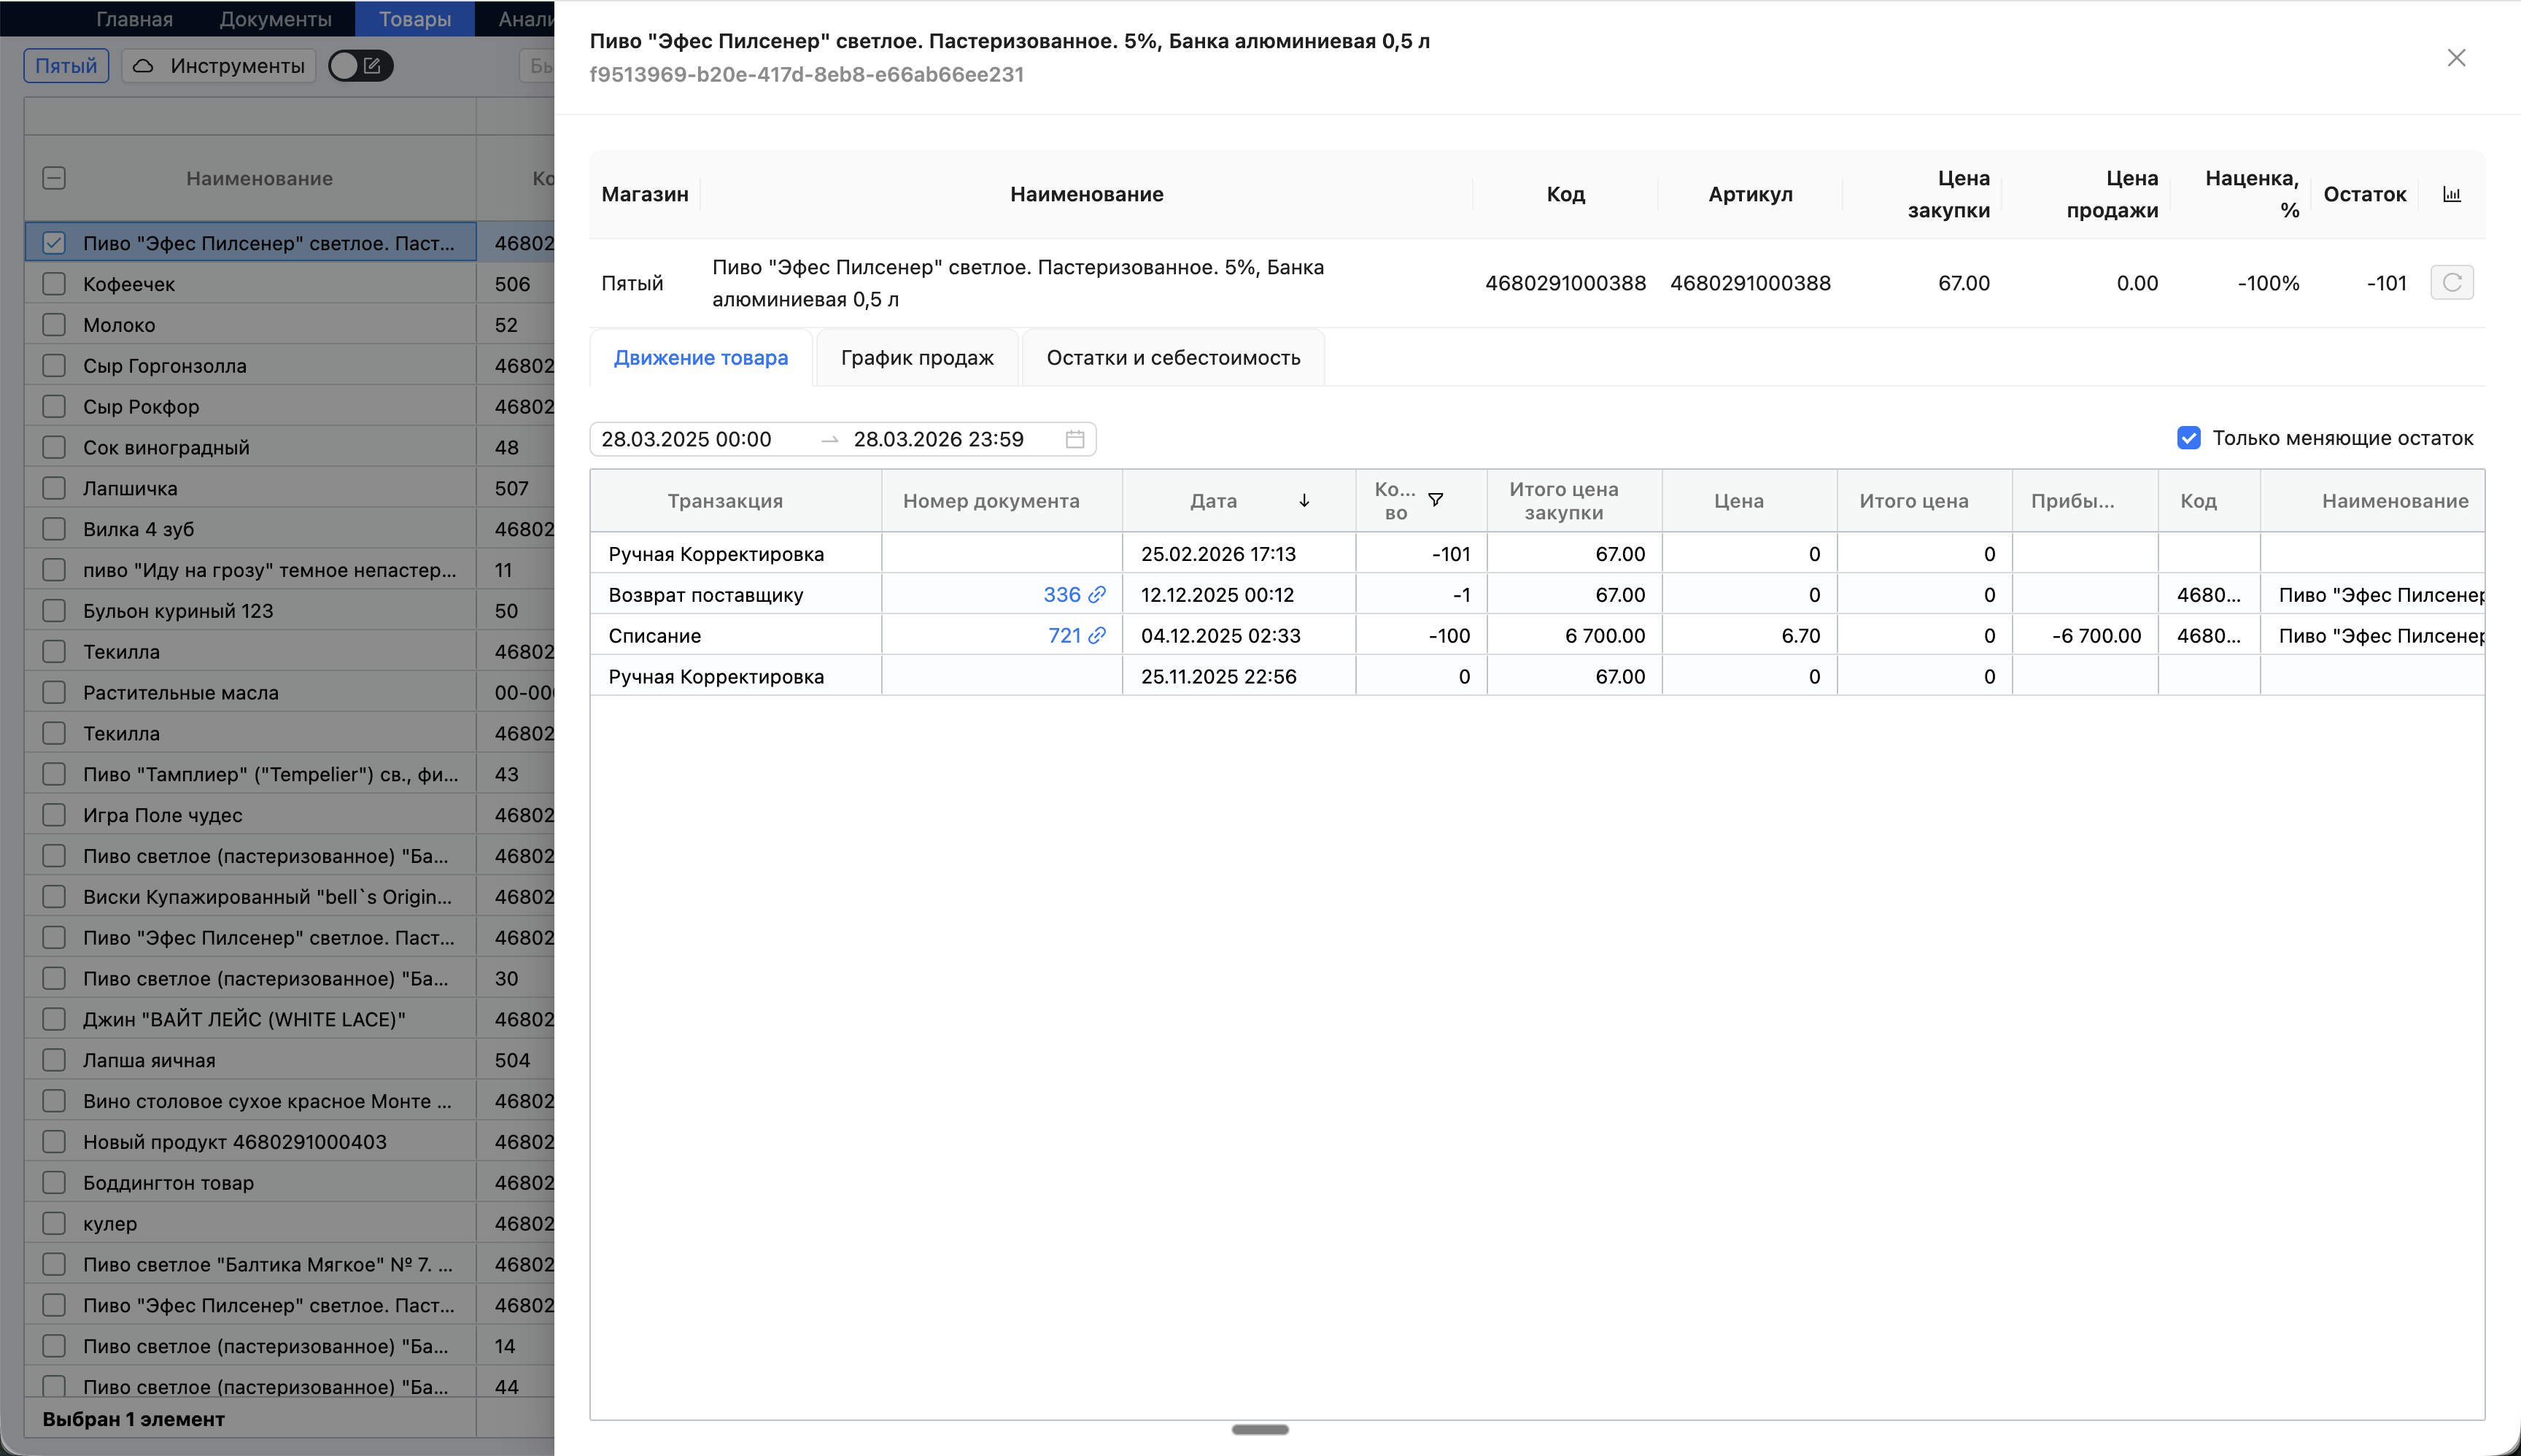Select пиво "Иду на грозу" row
Screen dimensions: 2521x1456
click(x=289, y=570)
